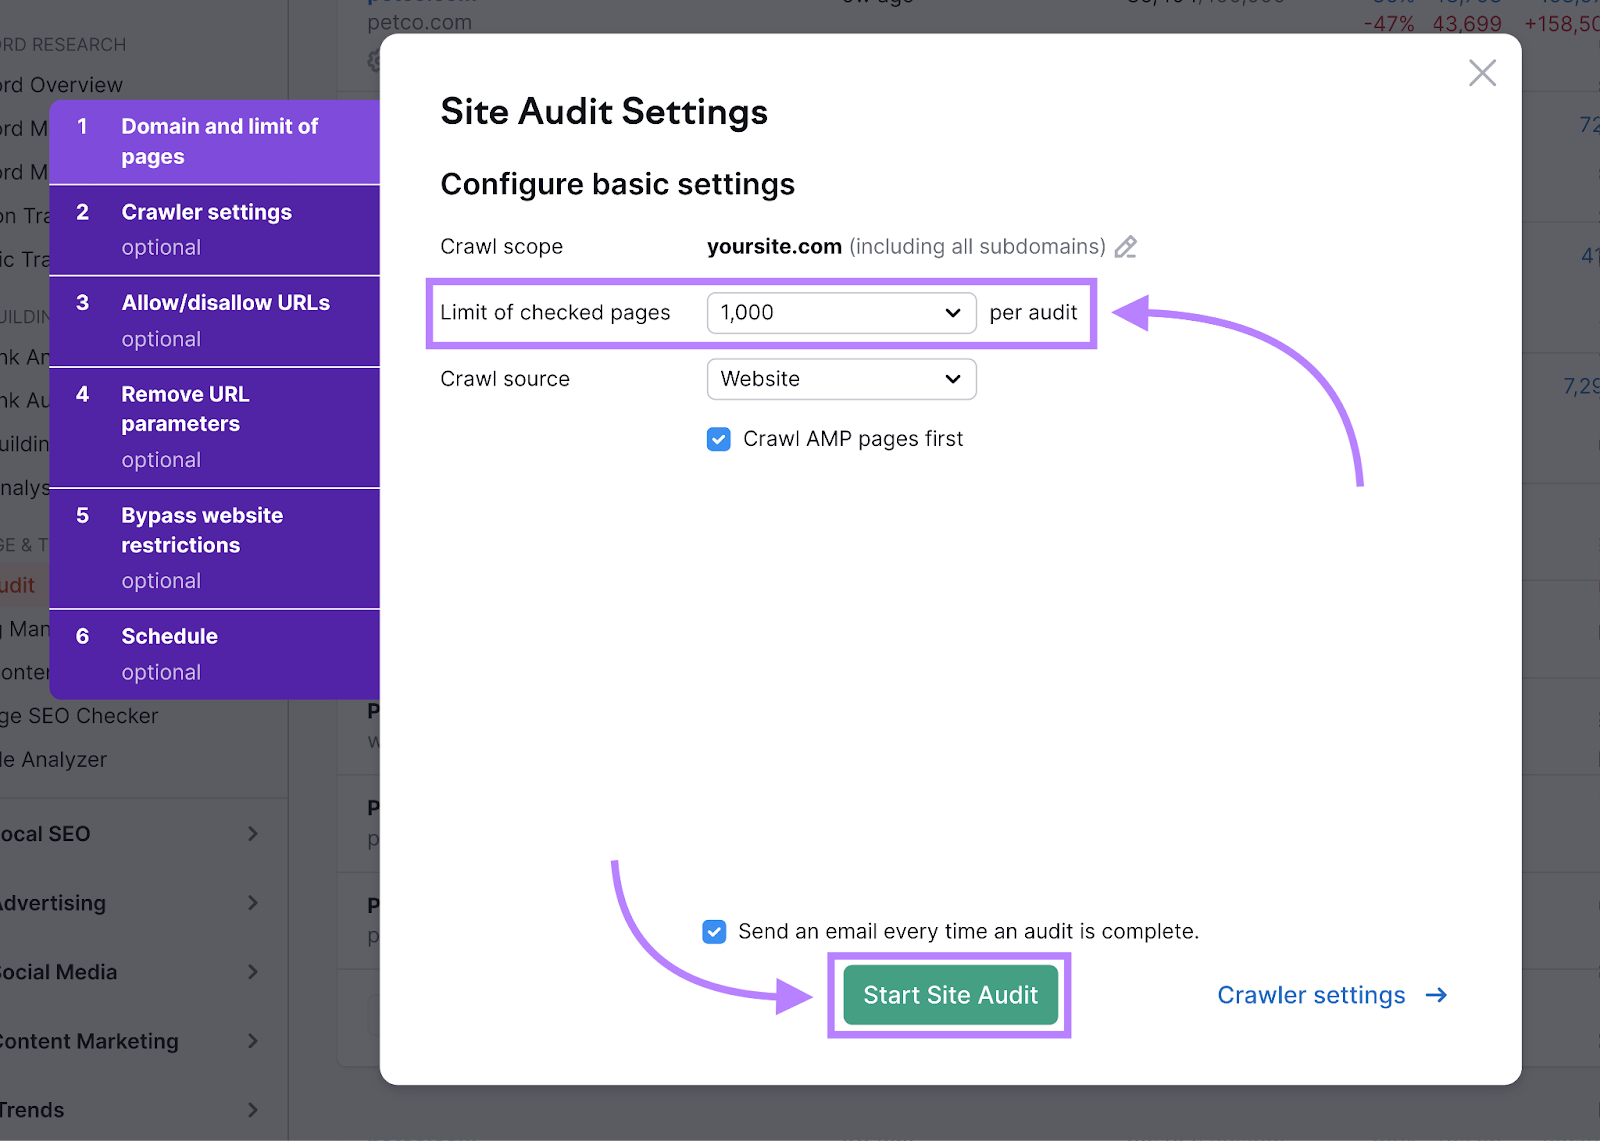Expand the Advertising sidebar section
The height and width of the screenshot is (1141, 1600).
(x=253, y=903)
